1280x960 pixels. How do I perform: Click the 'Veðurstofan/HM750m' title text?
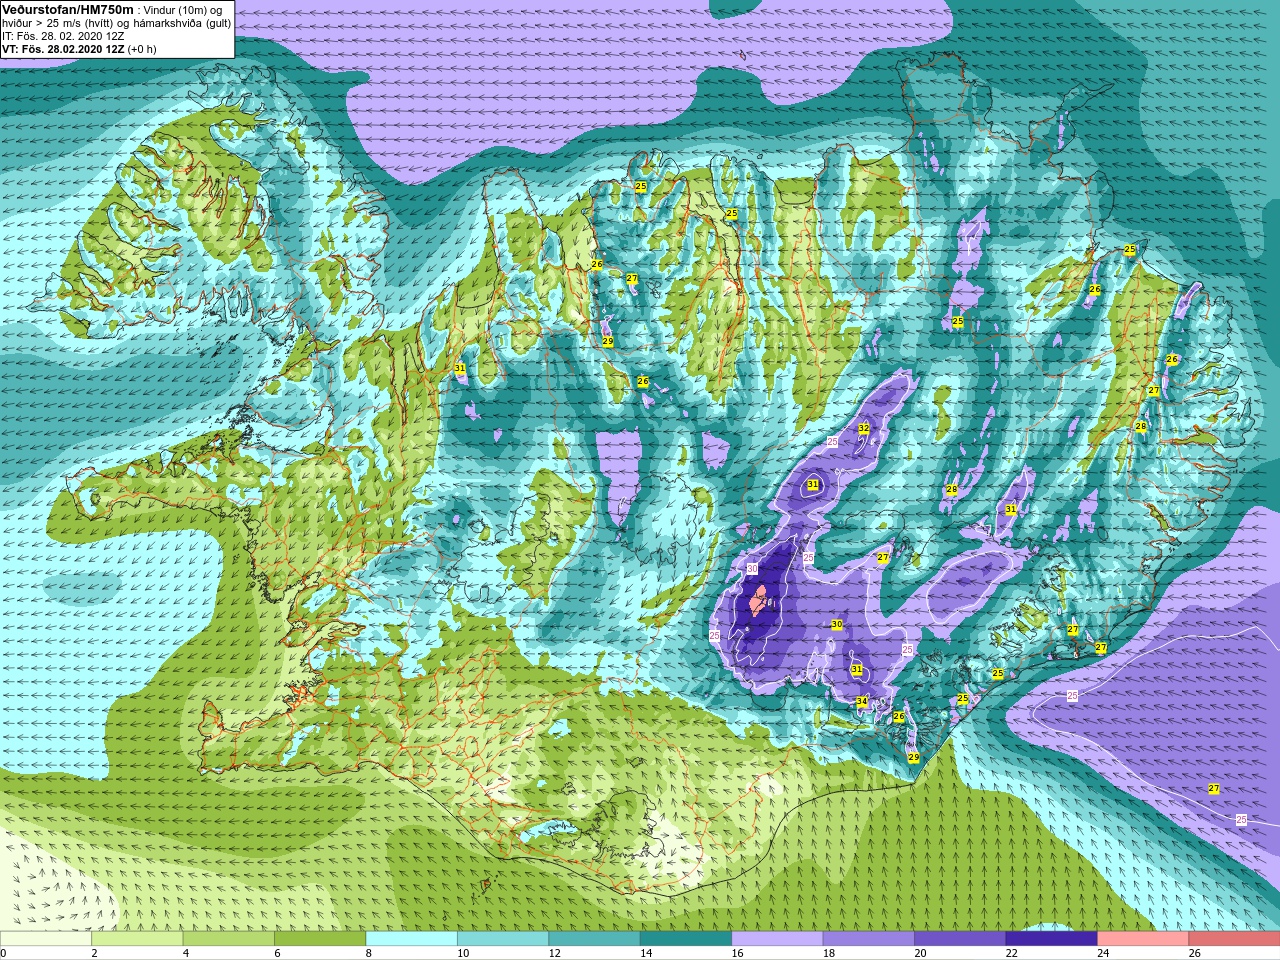(68, 9)
